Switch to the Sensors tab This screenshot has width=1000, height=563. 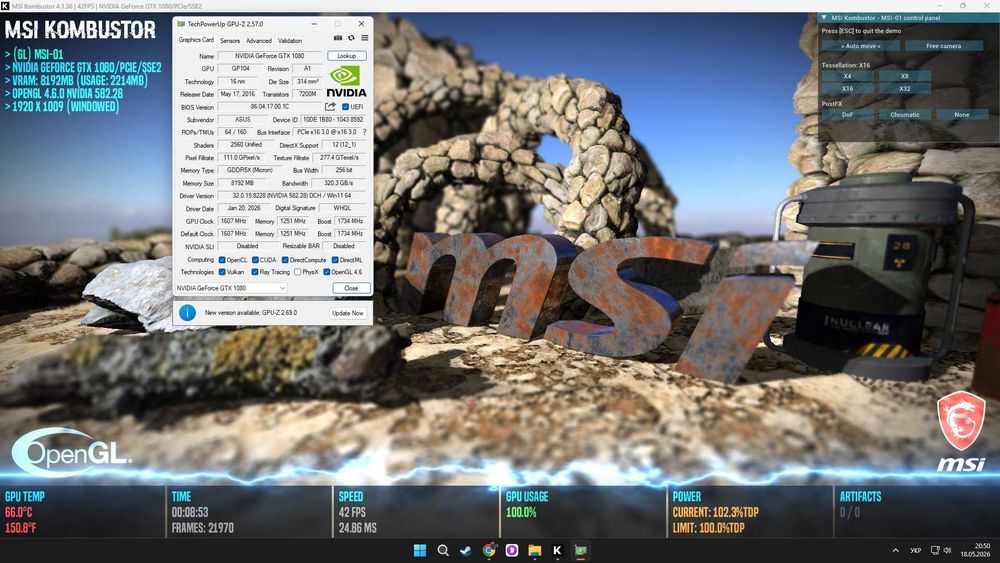point(230,40)
